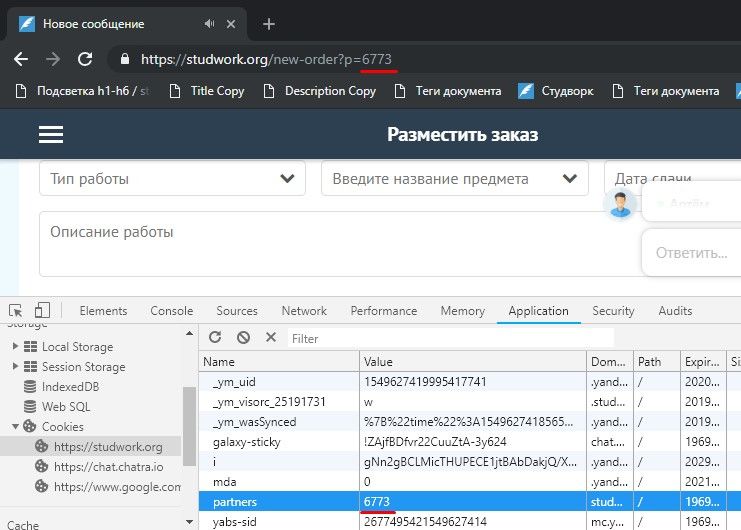
Task: Open a new browser tab
Action: (268, 24)
